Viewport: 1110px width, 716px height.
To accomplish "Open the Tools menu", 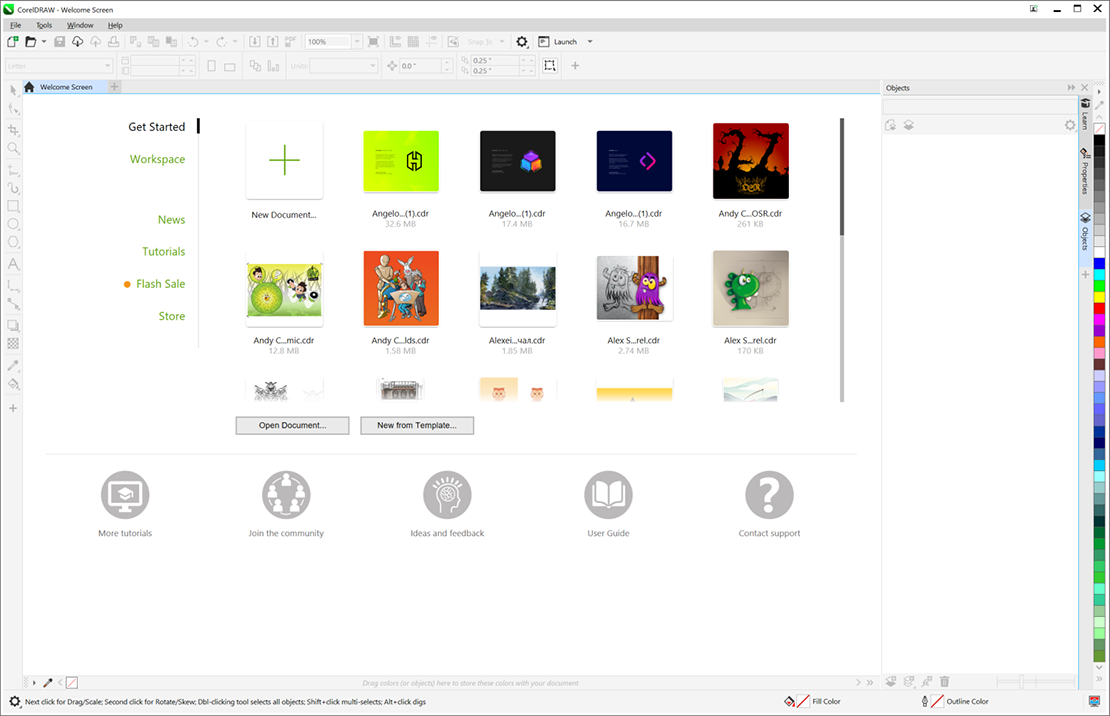I will 43,25.
